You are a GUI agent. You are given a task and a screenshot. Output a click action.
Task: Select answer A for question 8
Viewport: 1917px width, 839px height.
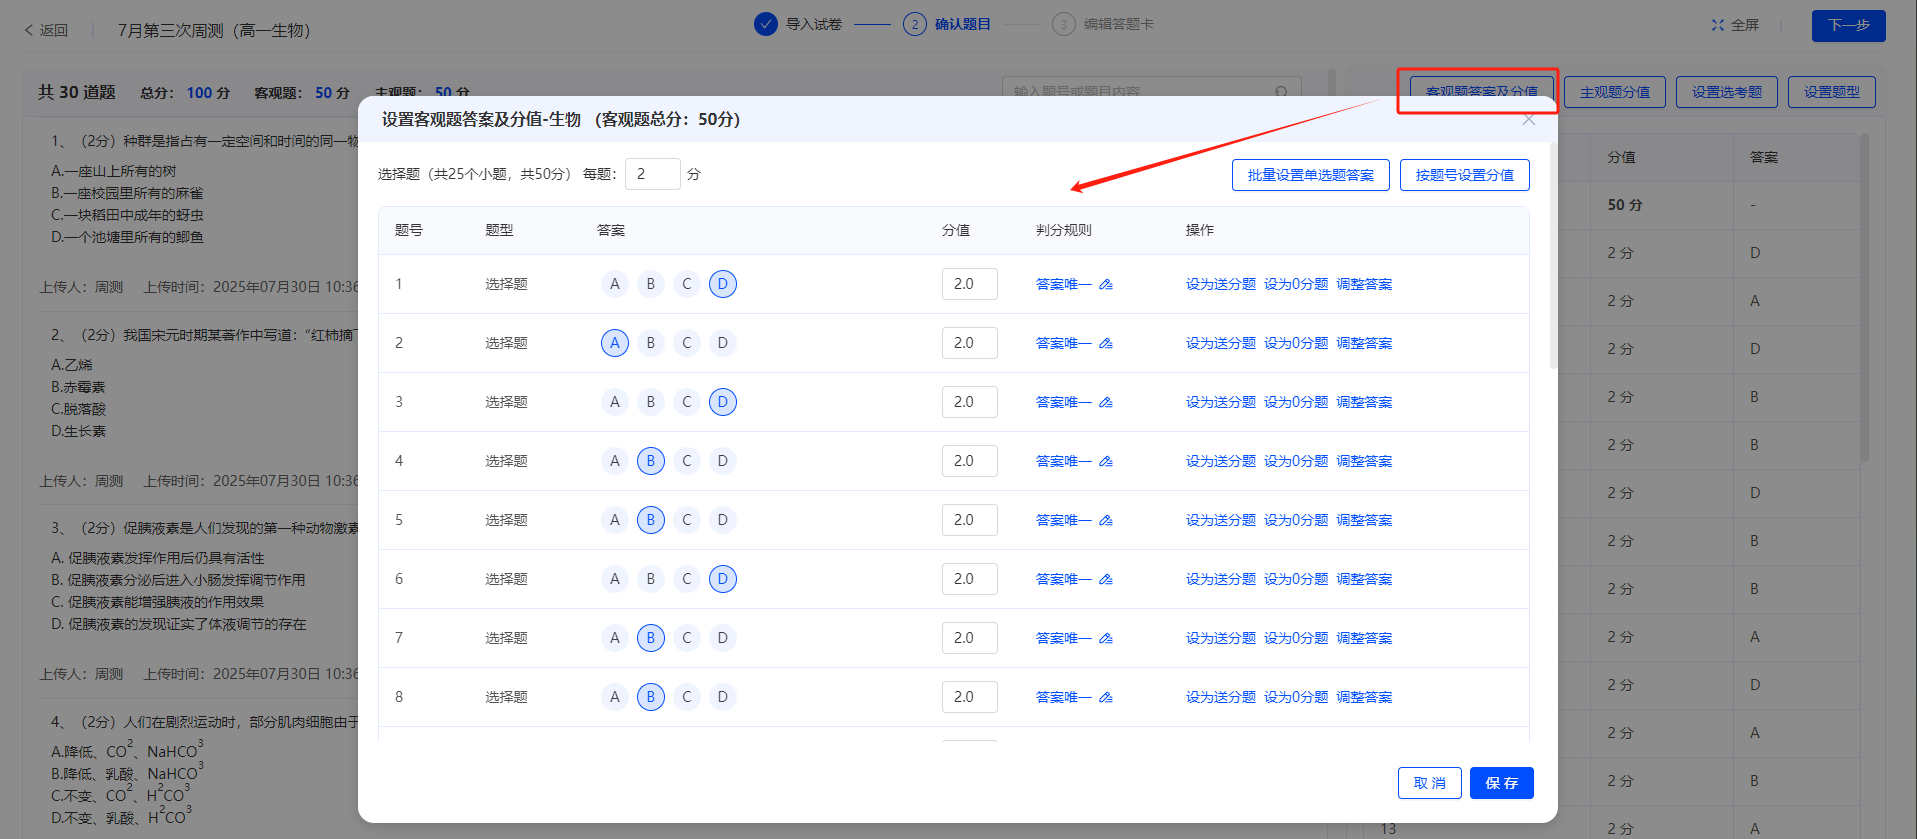(615, 697)
